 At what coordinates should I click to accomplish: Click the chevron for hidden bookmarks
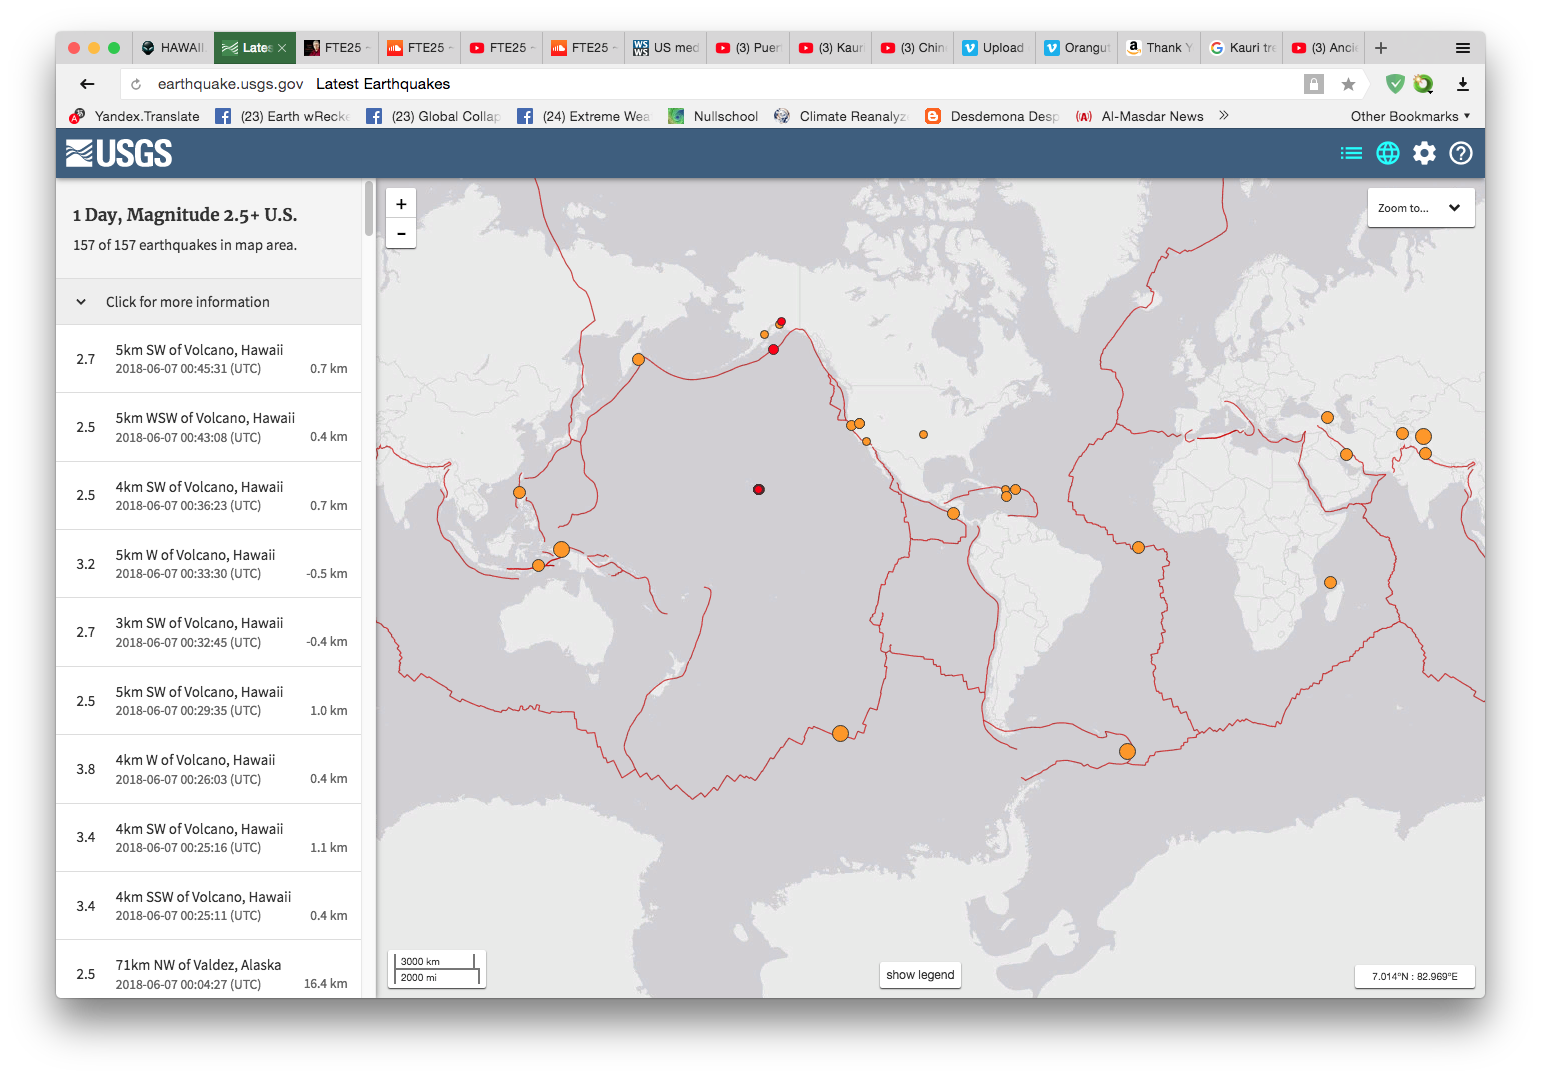1223,116
